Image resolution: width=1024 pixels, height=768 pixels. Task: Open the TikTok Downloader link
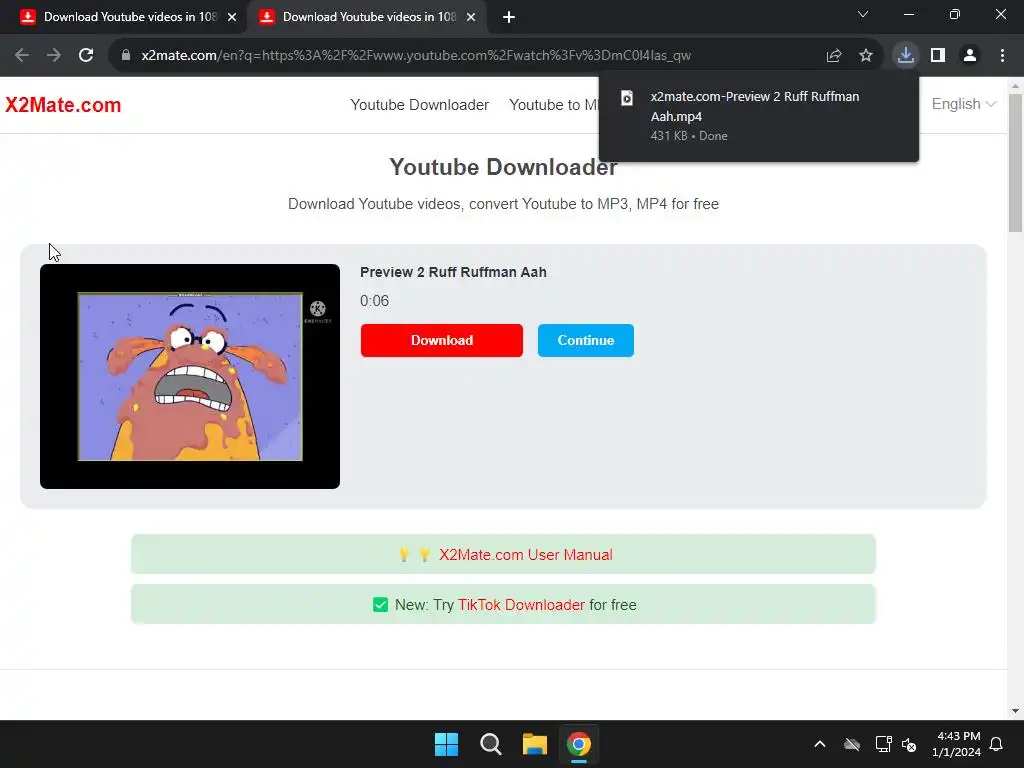coord(521,605)
